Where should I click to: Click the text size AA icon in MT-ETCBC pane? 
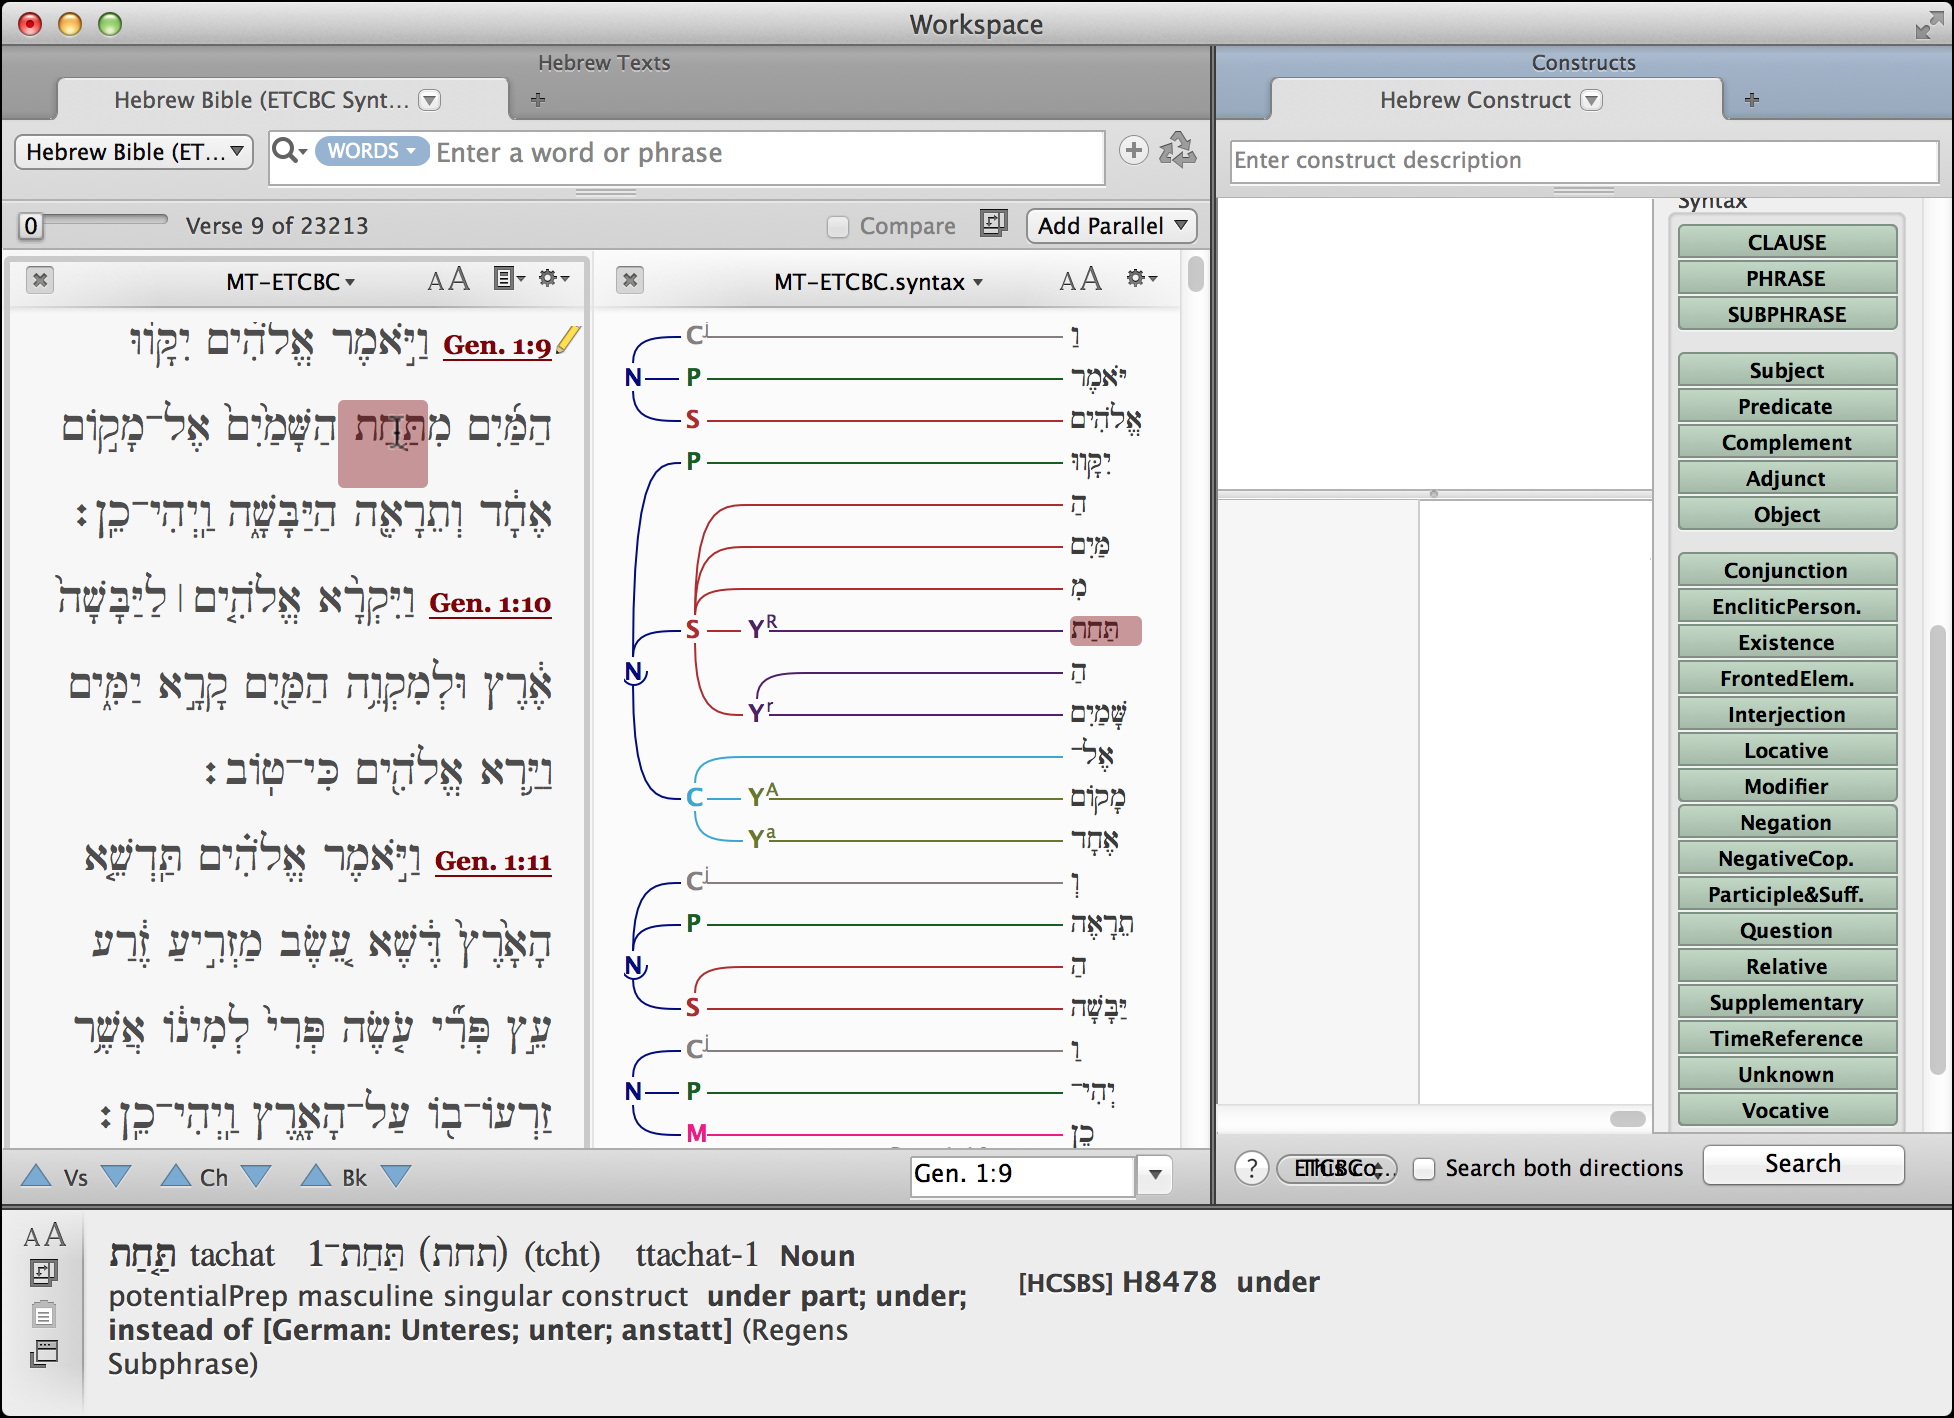point(448,279)
